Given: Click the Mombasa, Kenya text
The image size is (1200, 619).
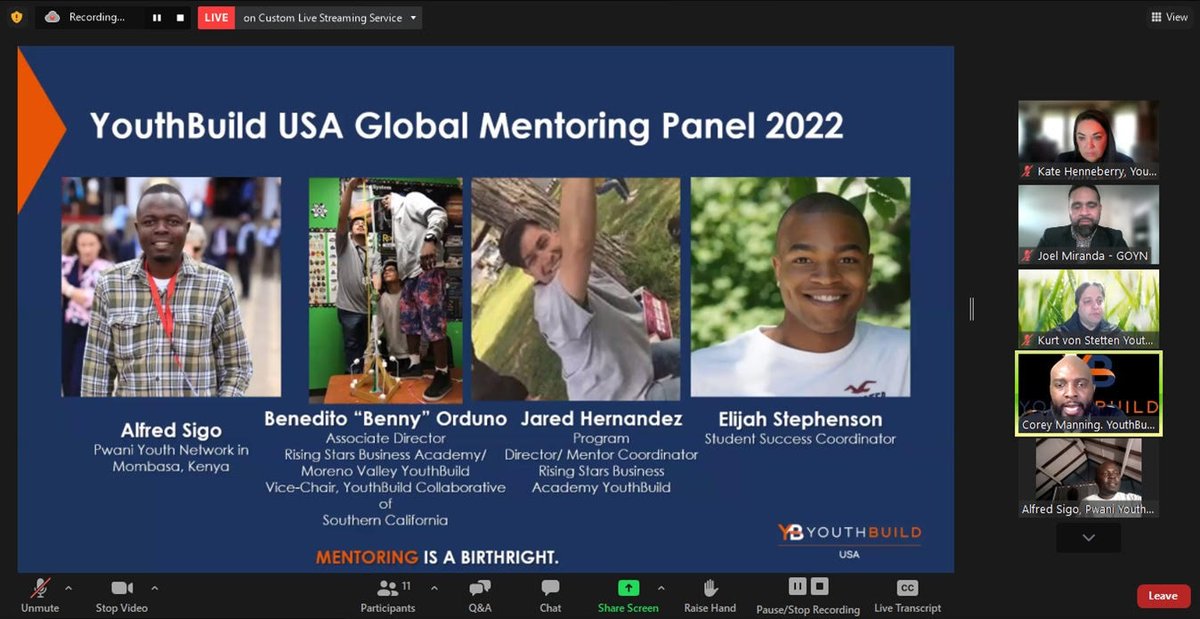Looking at the screenshot, I should (171, 467).
